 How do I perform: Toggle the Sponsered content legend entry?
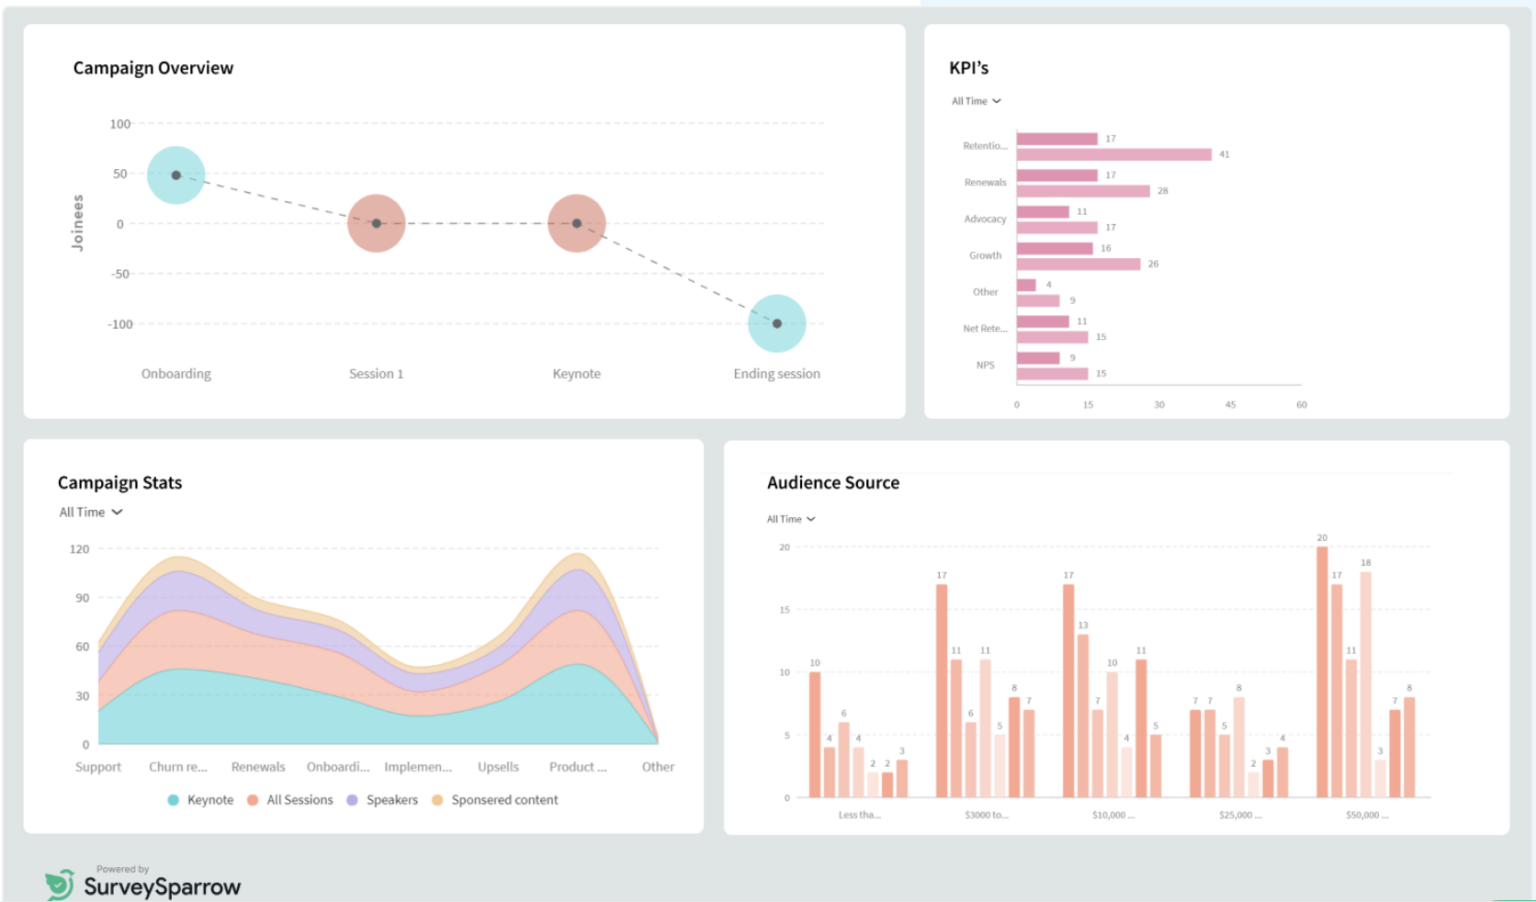(495, 800)
